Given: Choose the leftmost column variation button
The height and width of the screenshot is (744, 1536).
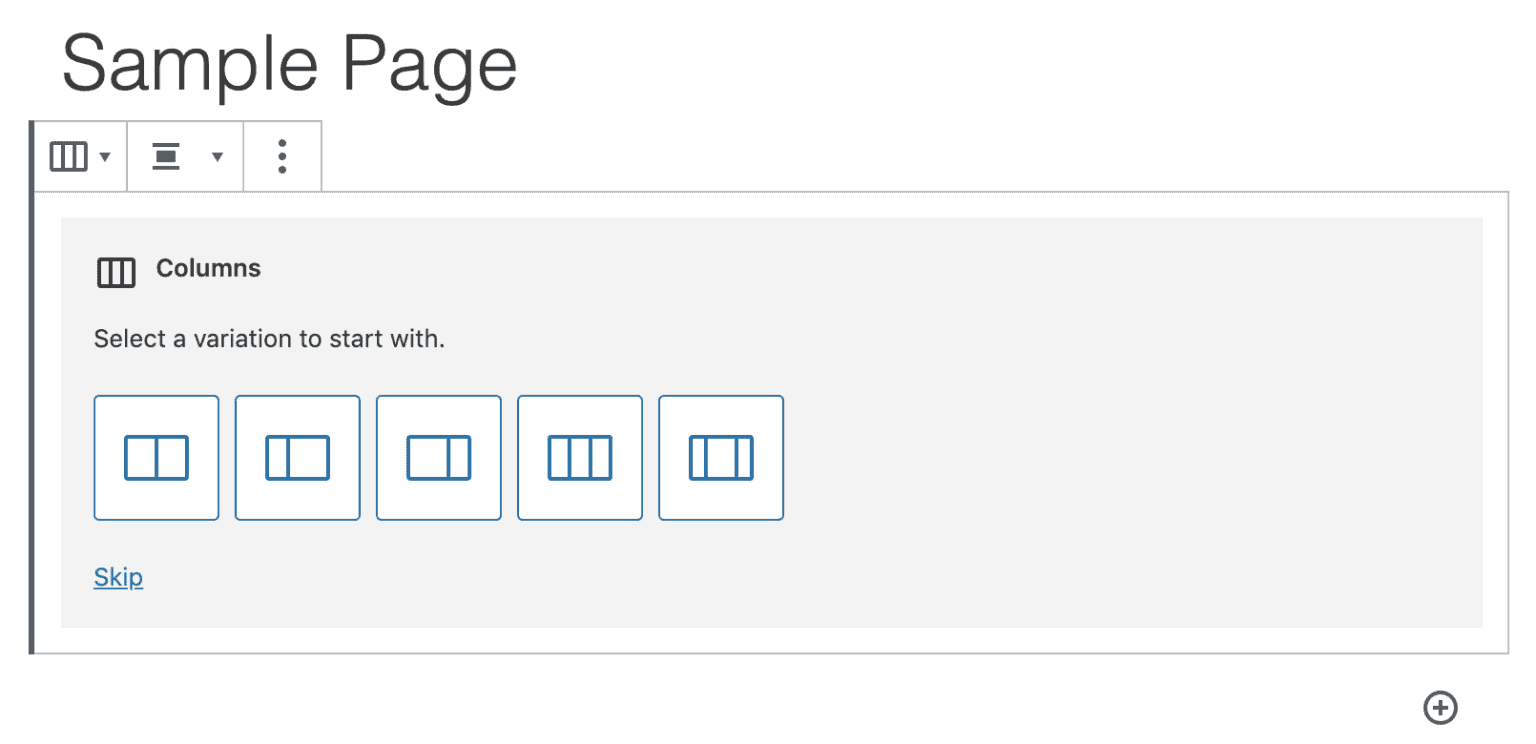Looking at the screenshot, I should [x=155, y=457].
